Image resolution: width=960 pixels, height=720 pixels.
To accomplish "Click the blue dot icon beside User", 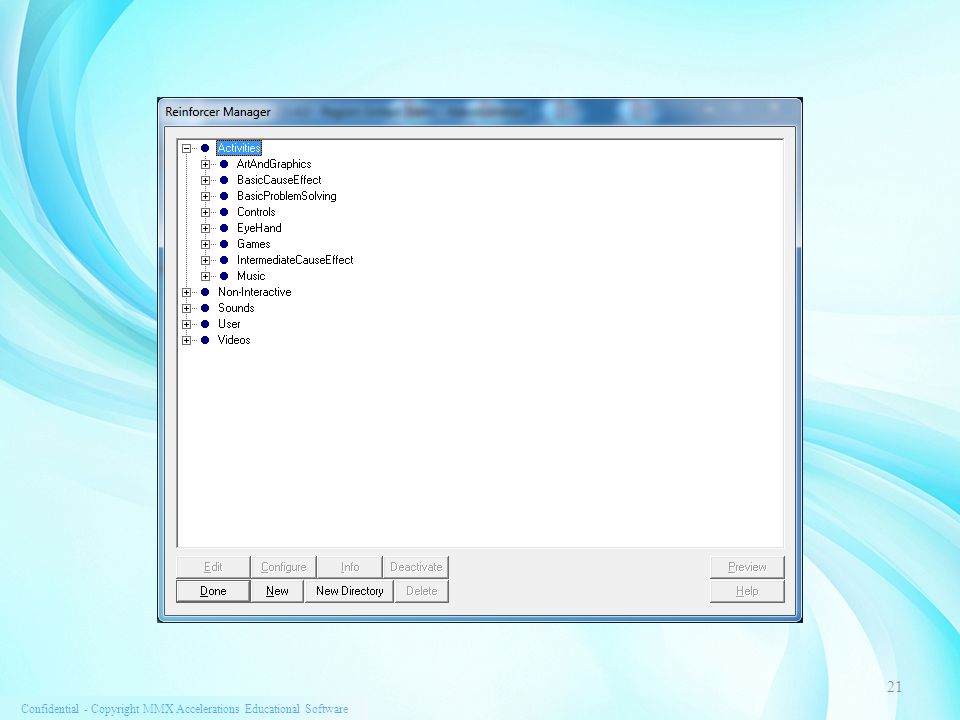I will click(x=205, y=324).
